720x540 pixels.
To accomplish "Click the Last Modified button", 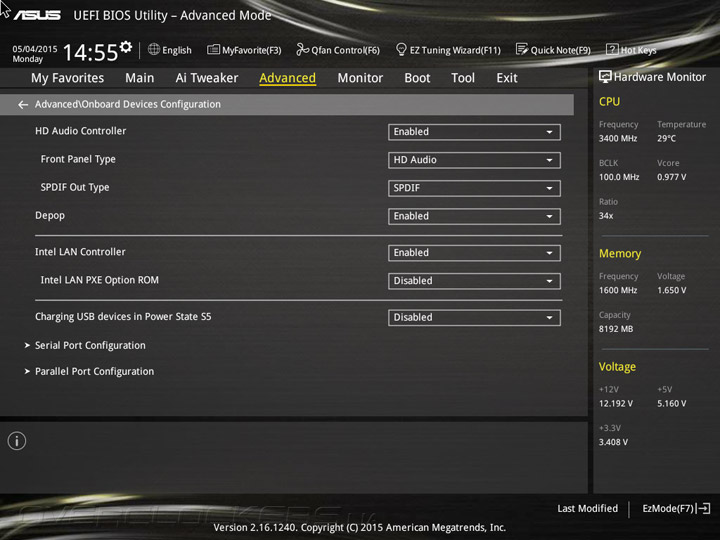I will pos(587,508).
